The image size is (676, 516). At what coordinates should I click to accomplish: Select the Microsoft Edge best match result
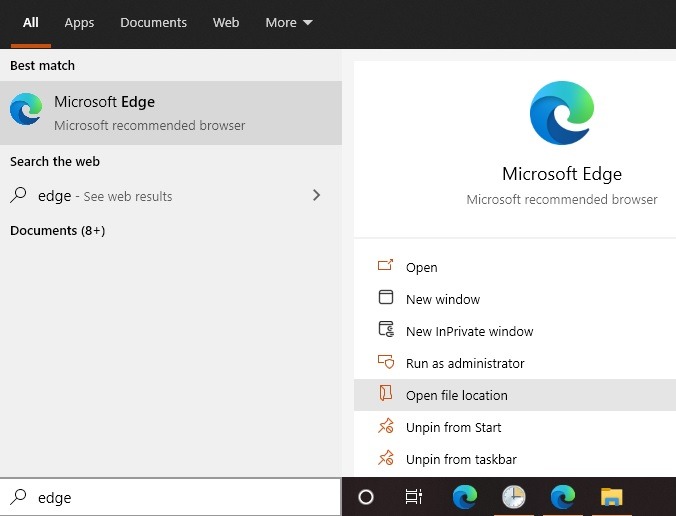point(171,113)
